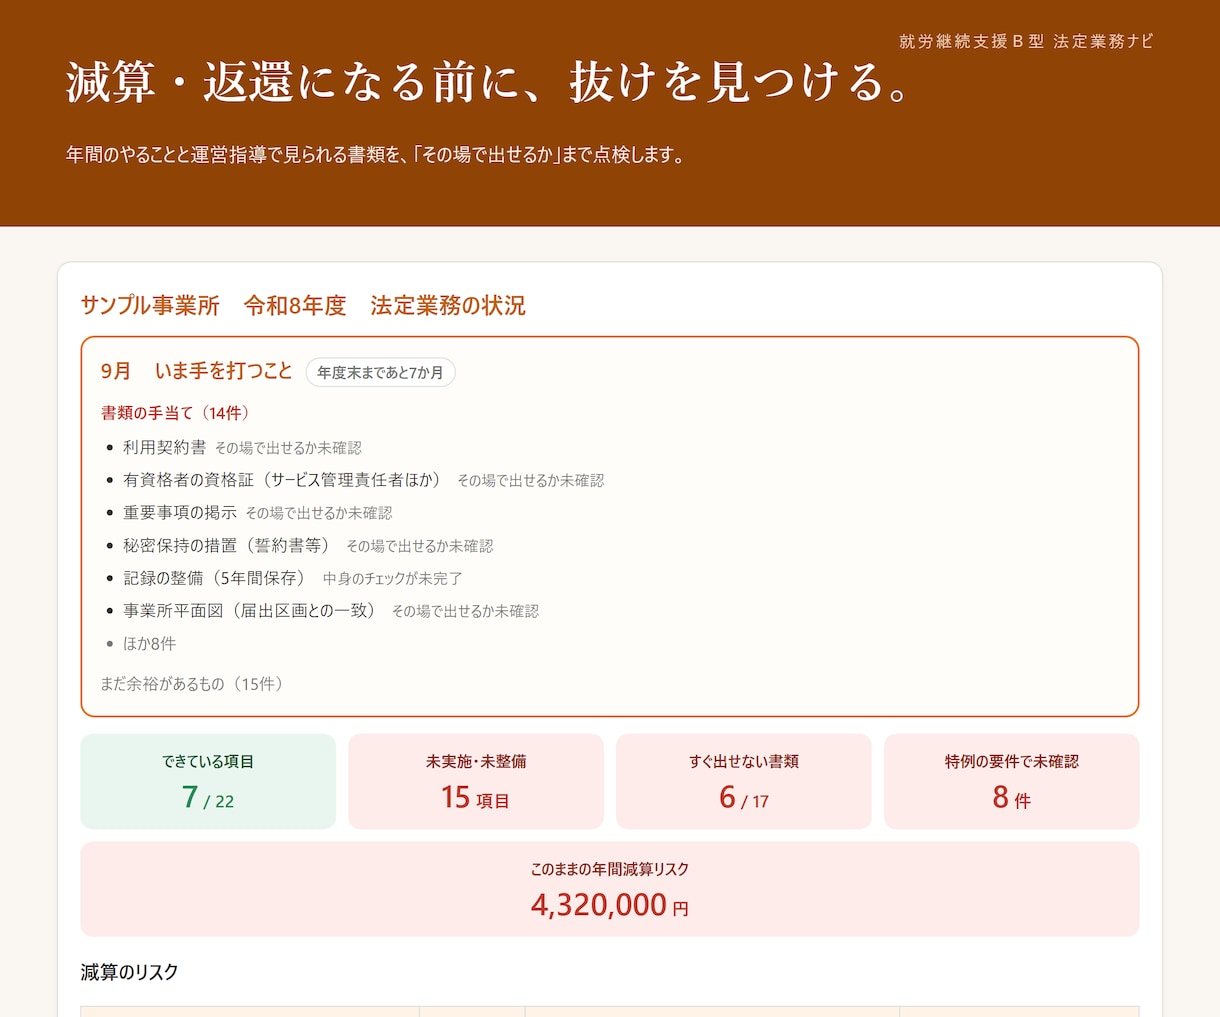This screenshot has width=1220, height=1017.
Task: Click the このままの年間減算リスク label
Action: 610,869
